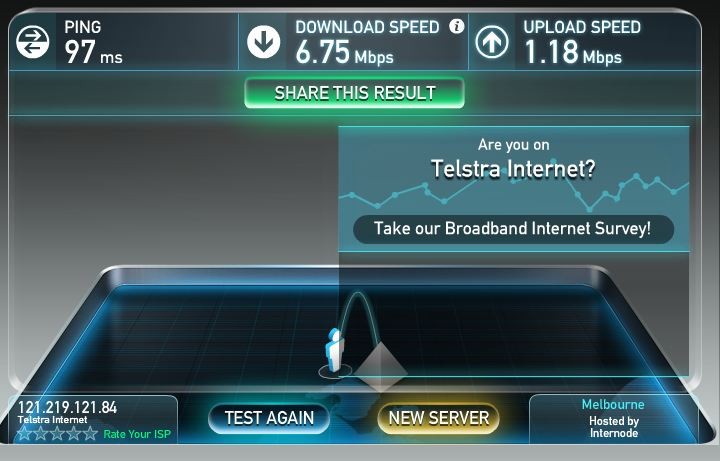Click the Rate Your ISP link

click(x=137, y=434)
